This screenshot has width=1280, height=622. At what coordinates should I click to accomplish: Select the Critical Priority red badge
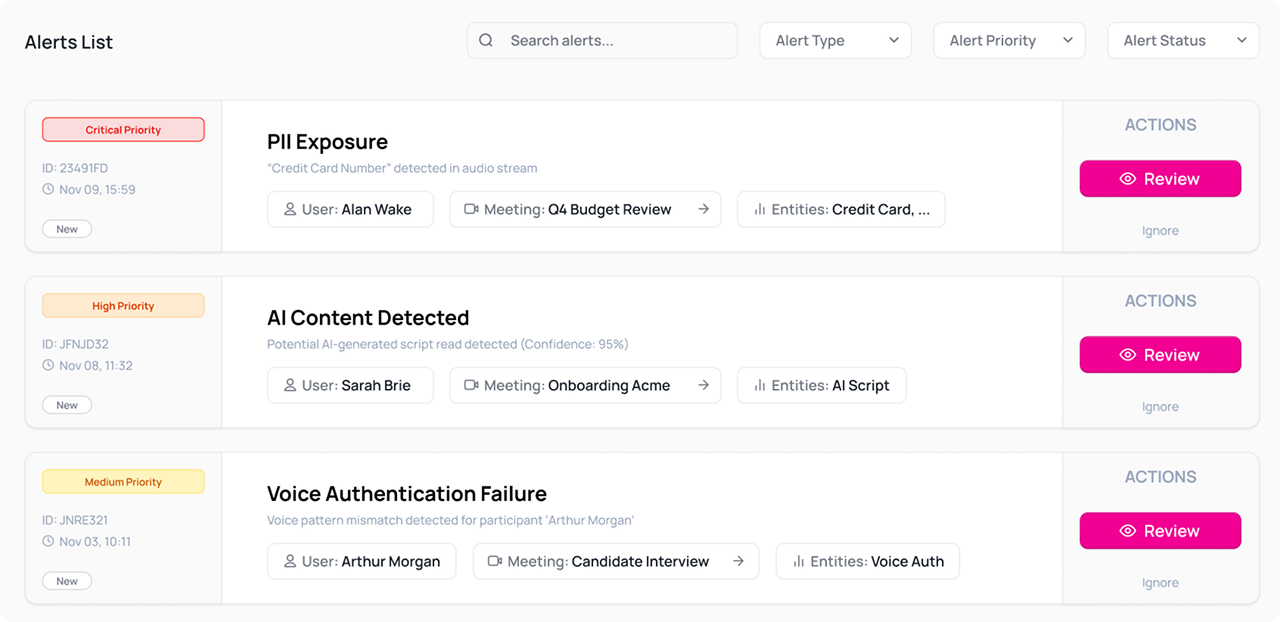pos(123,130)
